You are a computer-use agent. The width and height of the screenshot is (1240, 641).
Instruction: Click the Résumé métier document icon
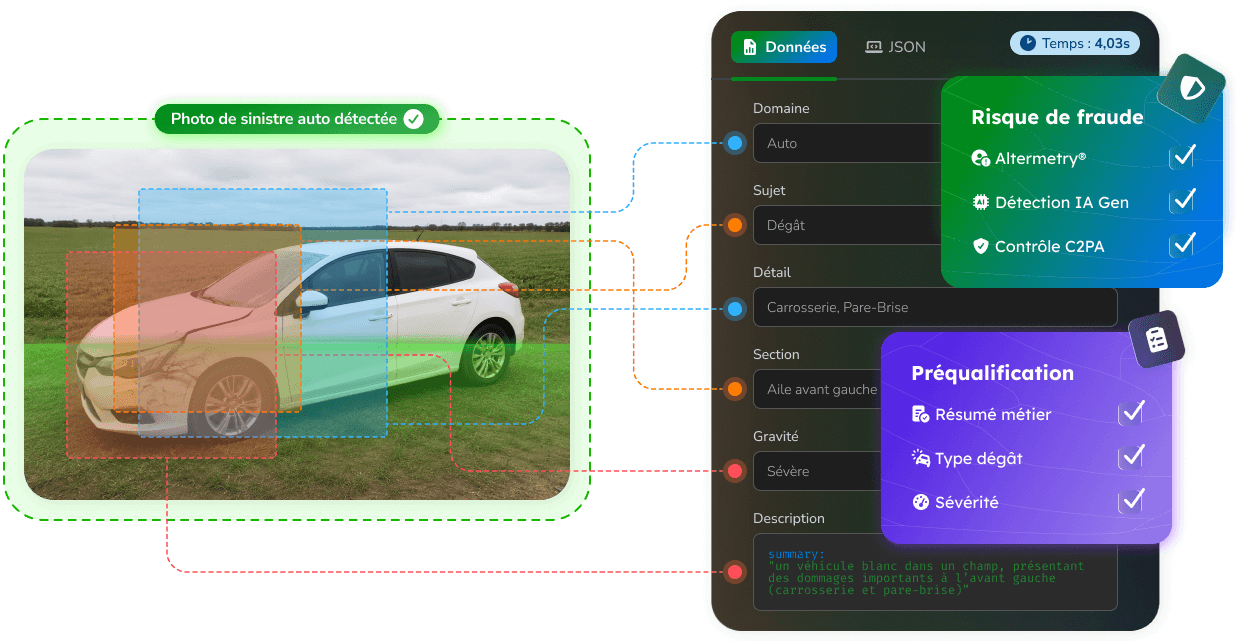tap(921, 414)
